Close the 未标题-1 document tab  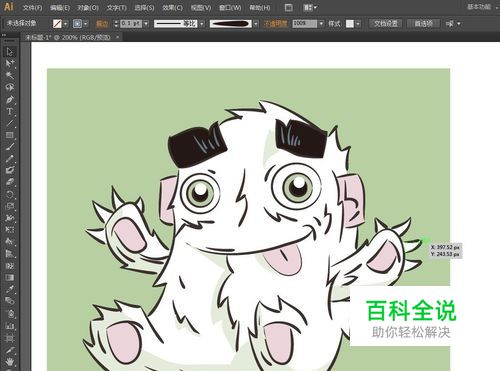click(x=117, y=37)
